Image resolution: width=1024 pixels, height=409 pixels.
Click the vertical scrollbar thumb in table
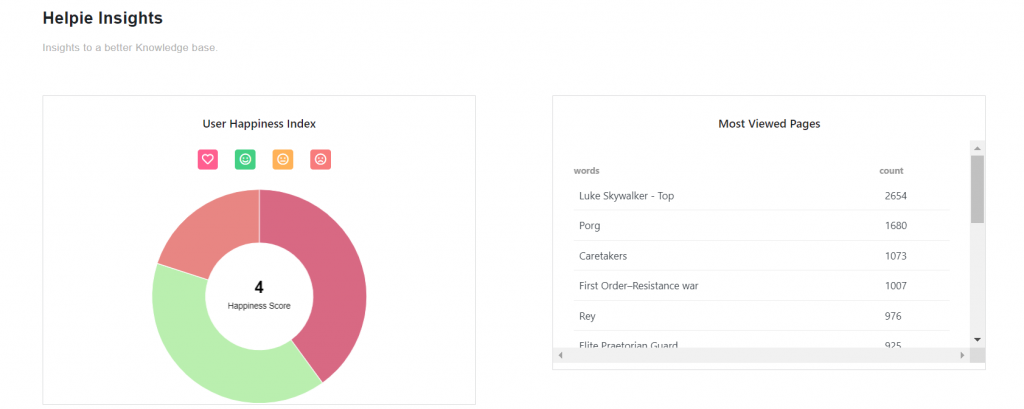point(977,188)
